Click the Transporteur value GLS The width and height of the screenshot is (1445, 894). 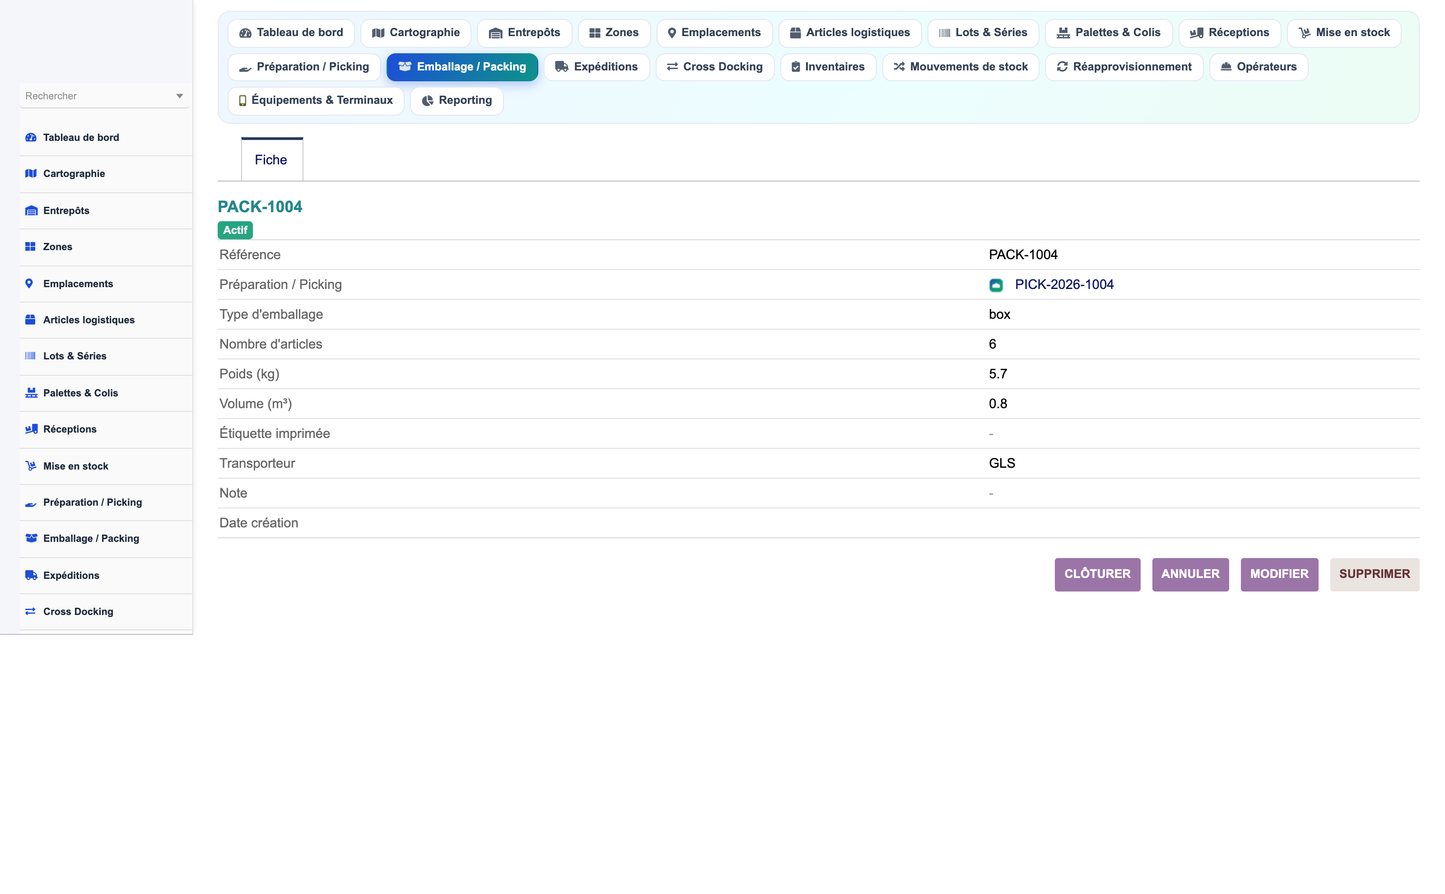1002,464
